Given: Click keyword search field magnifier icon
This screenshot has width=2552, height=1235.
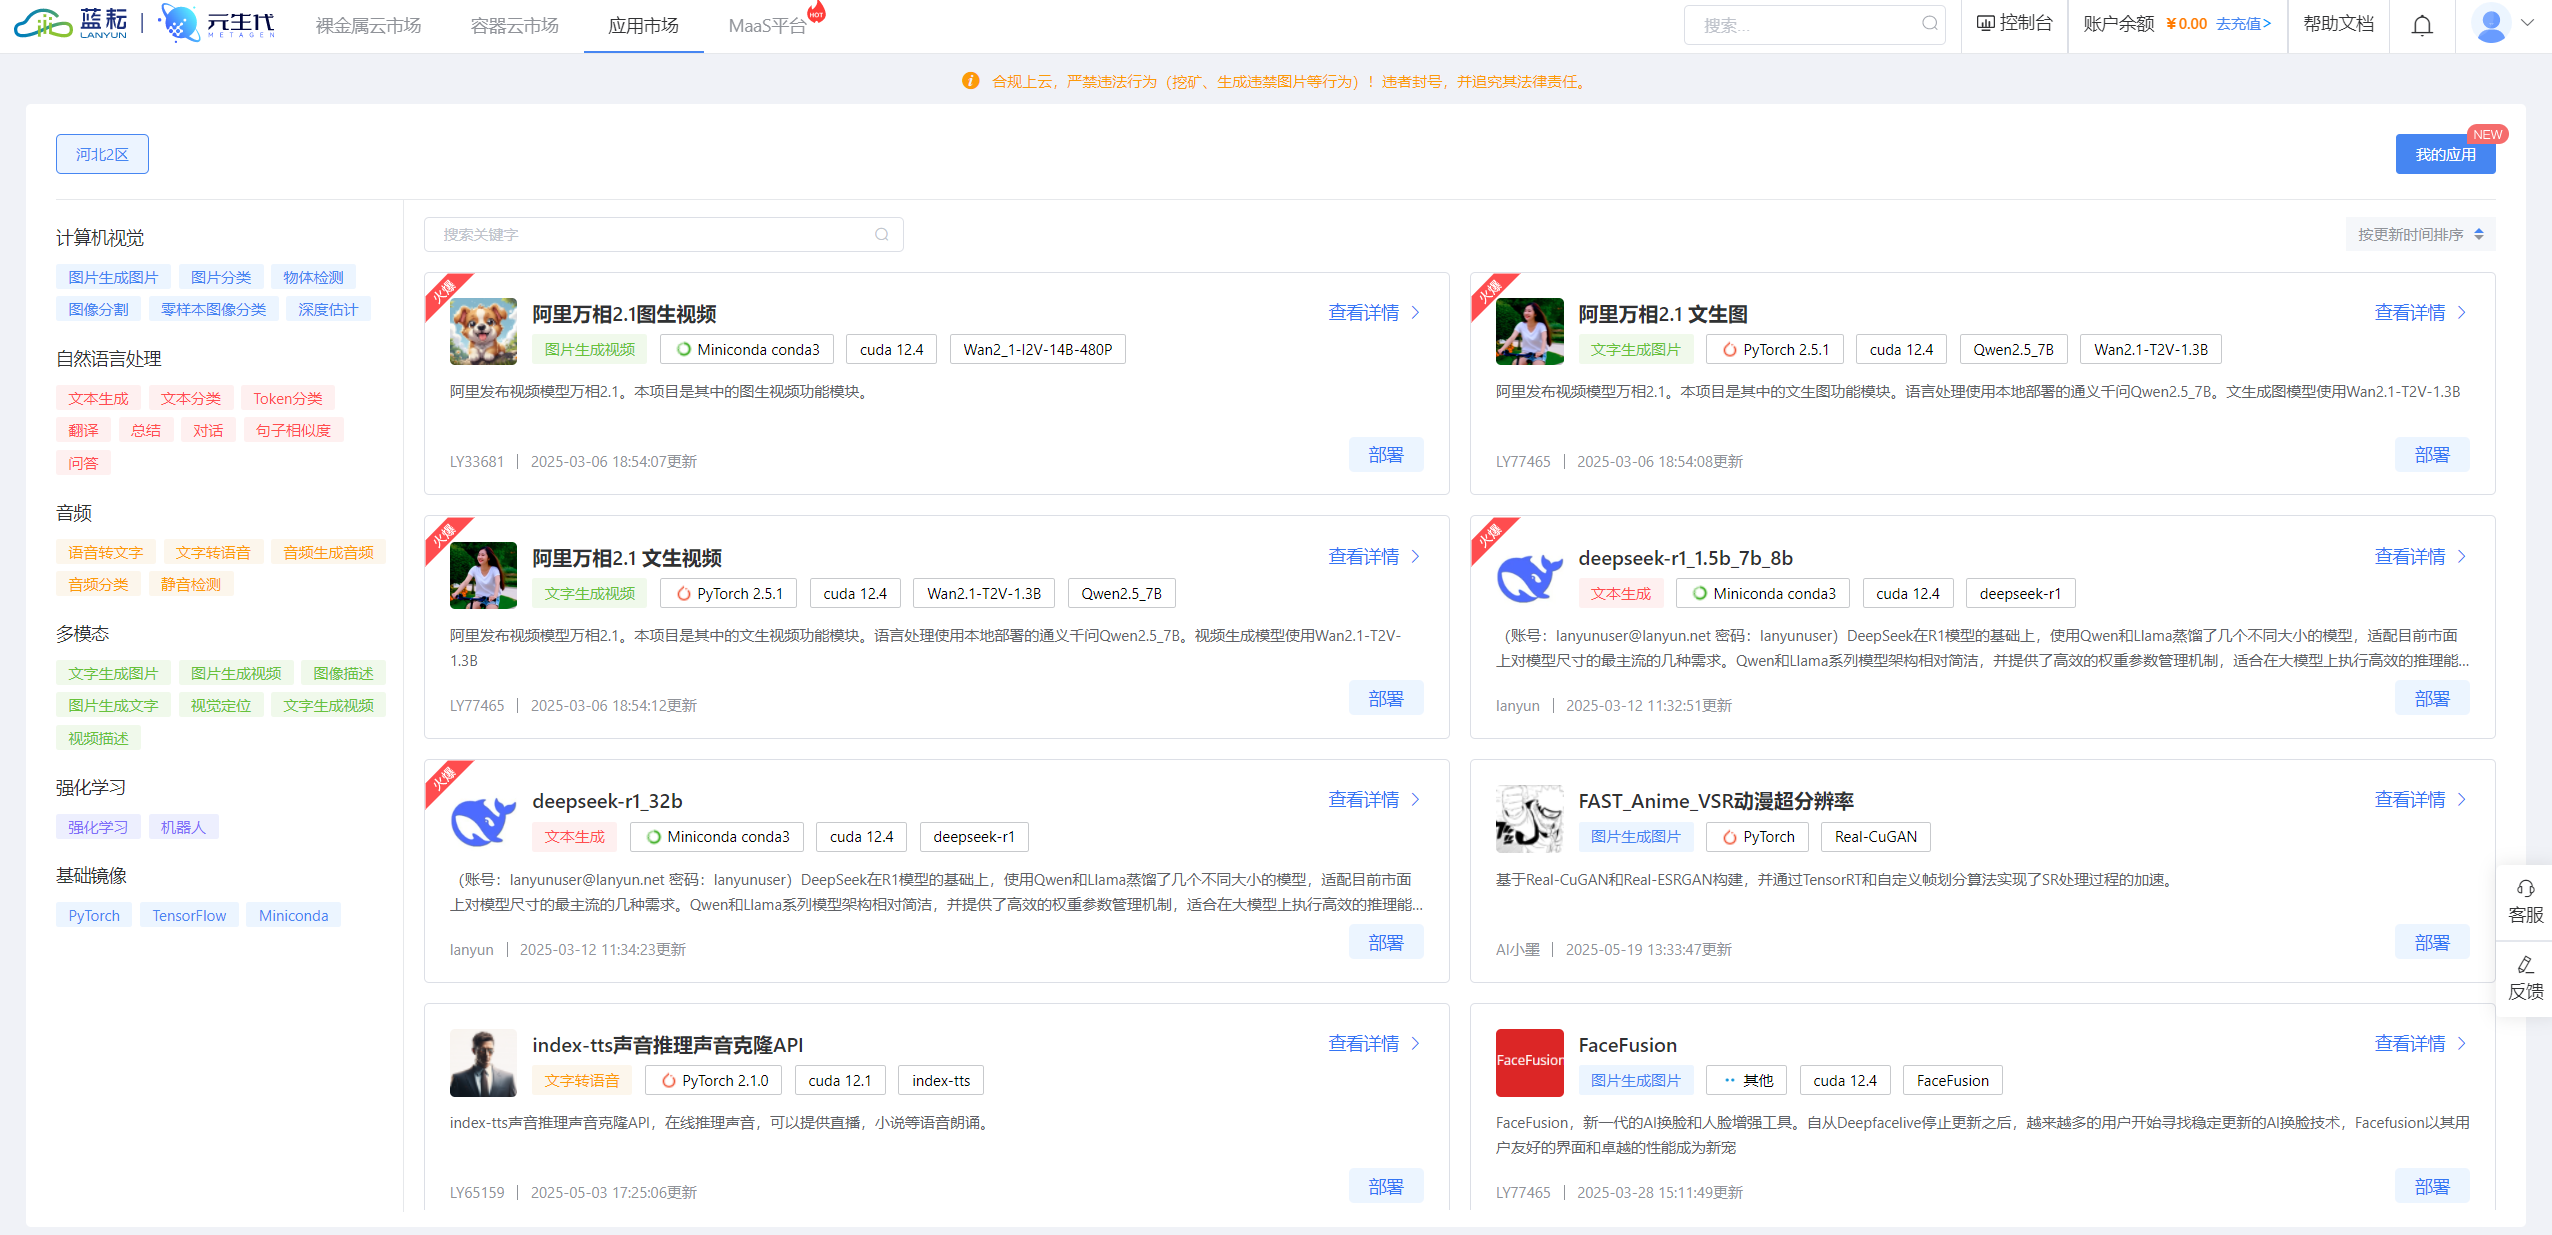Looking at the screenshot, I should click(881, 235).
